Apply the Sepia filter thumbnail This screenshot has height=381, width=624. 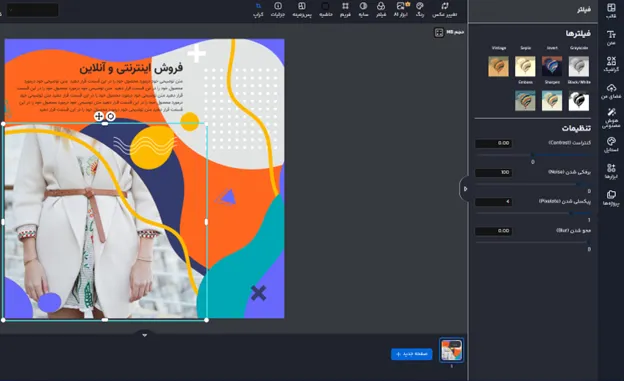pos(525,66)
